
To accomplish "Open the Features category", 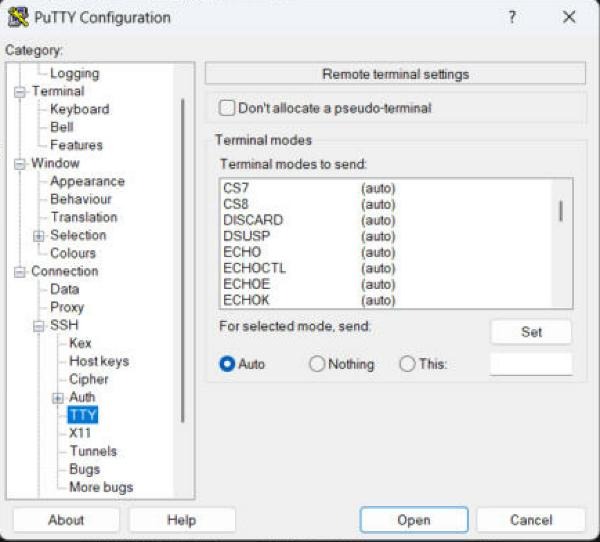I will pyautogui.click(x=77, y=145).
